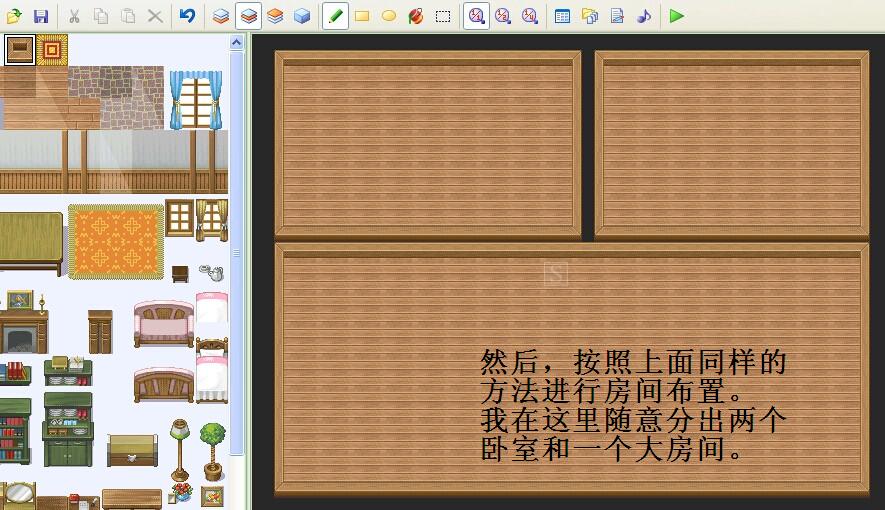The width and height of the screenshot is (885, 510).
Task: Select the Pencil drawing tool
Action: click(x=335, y=16)
